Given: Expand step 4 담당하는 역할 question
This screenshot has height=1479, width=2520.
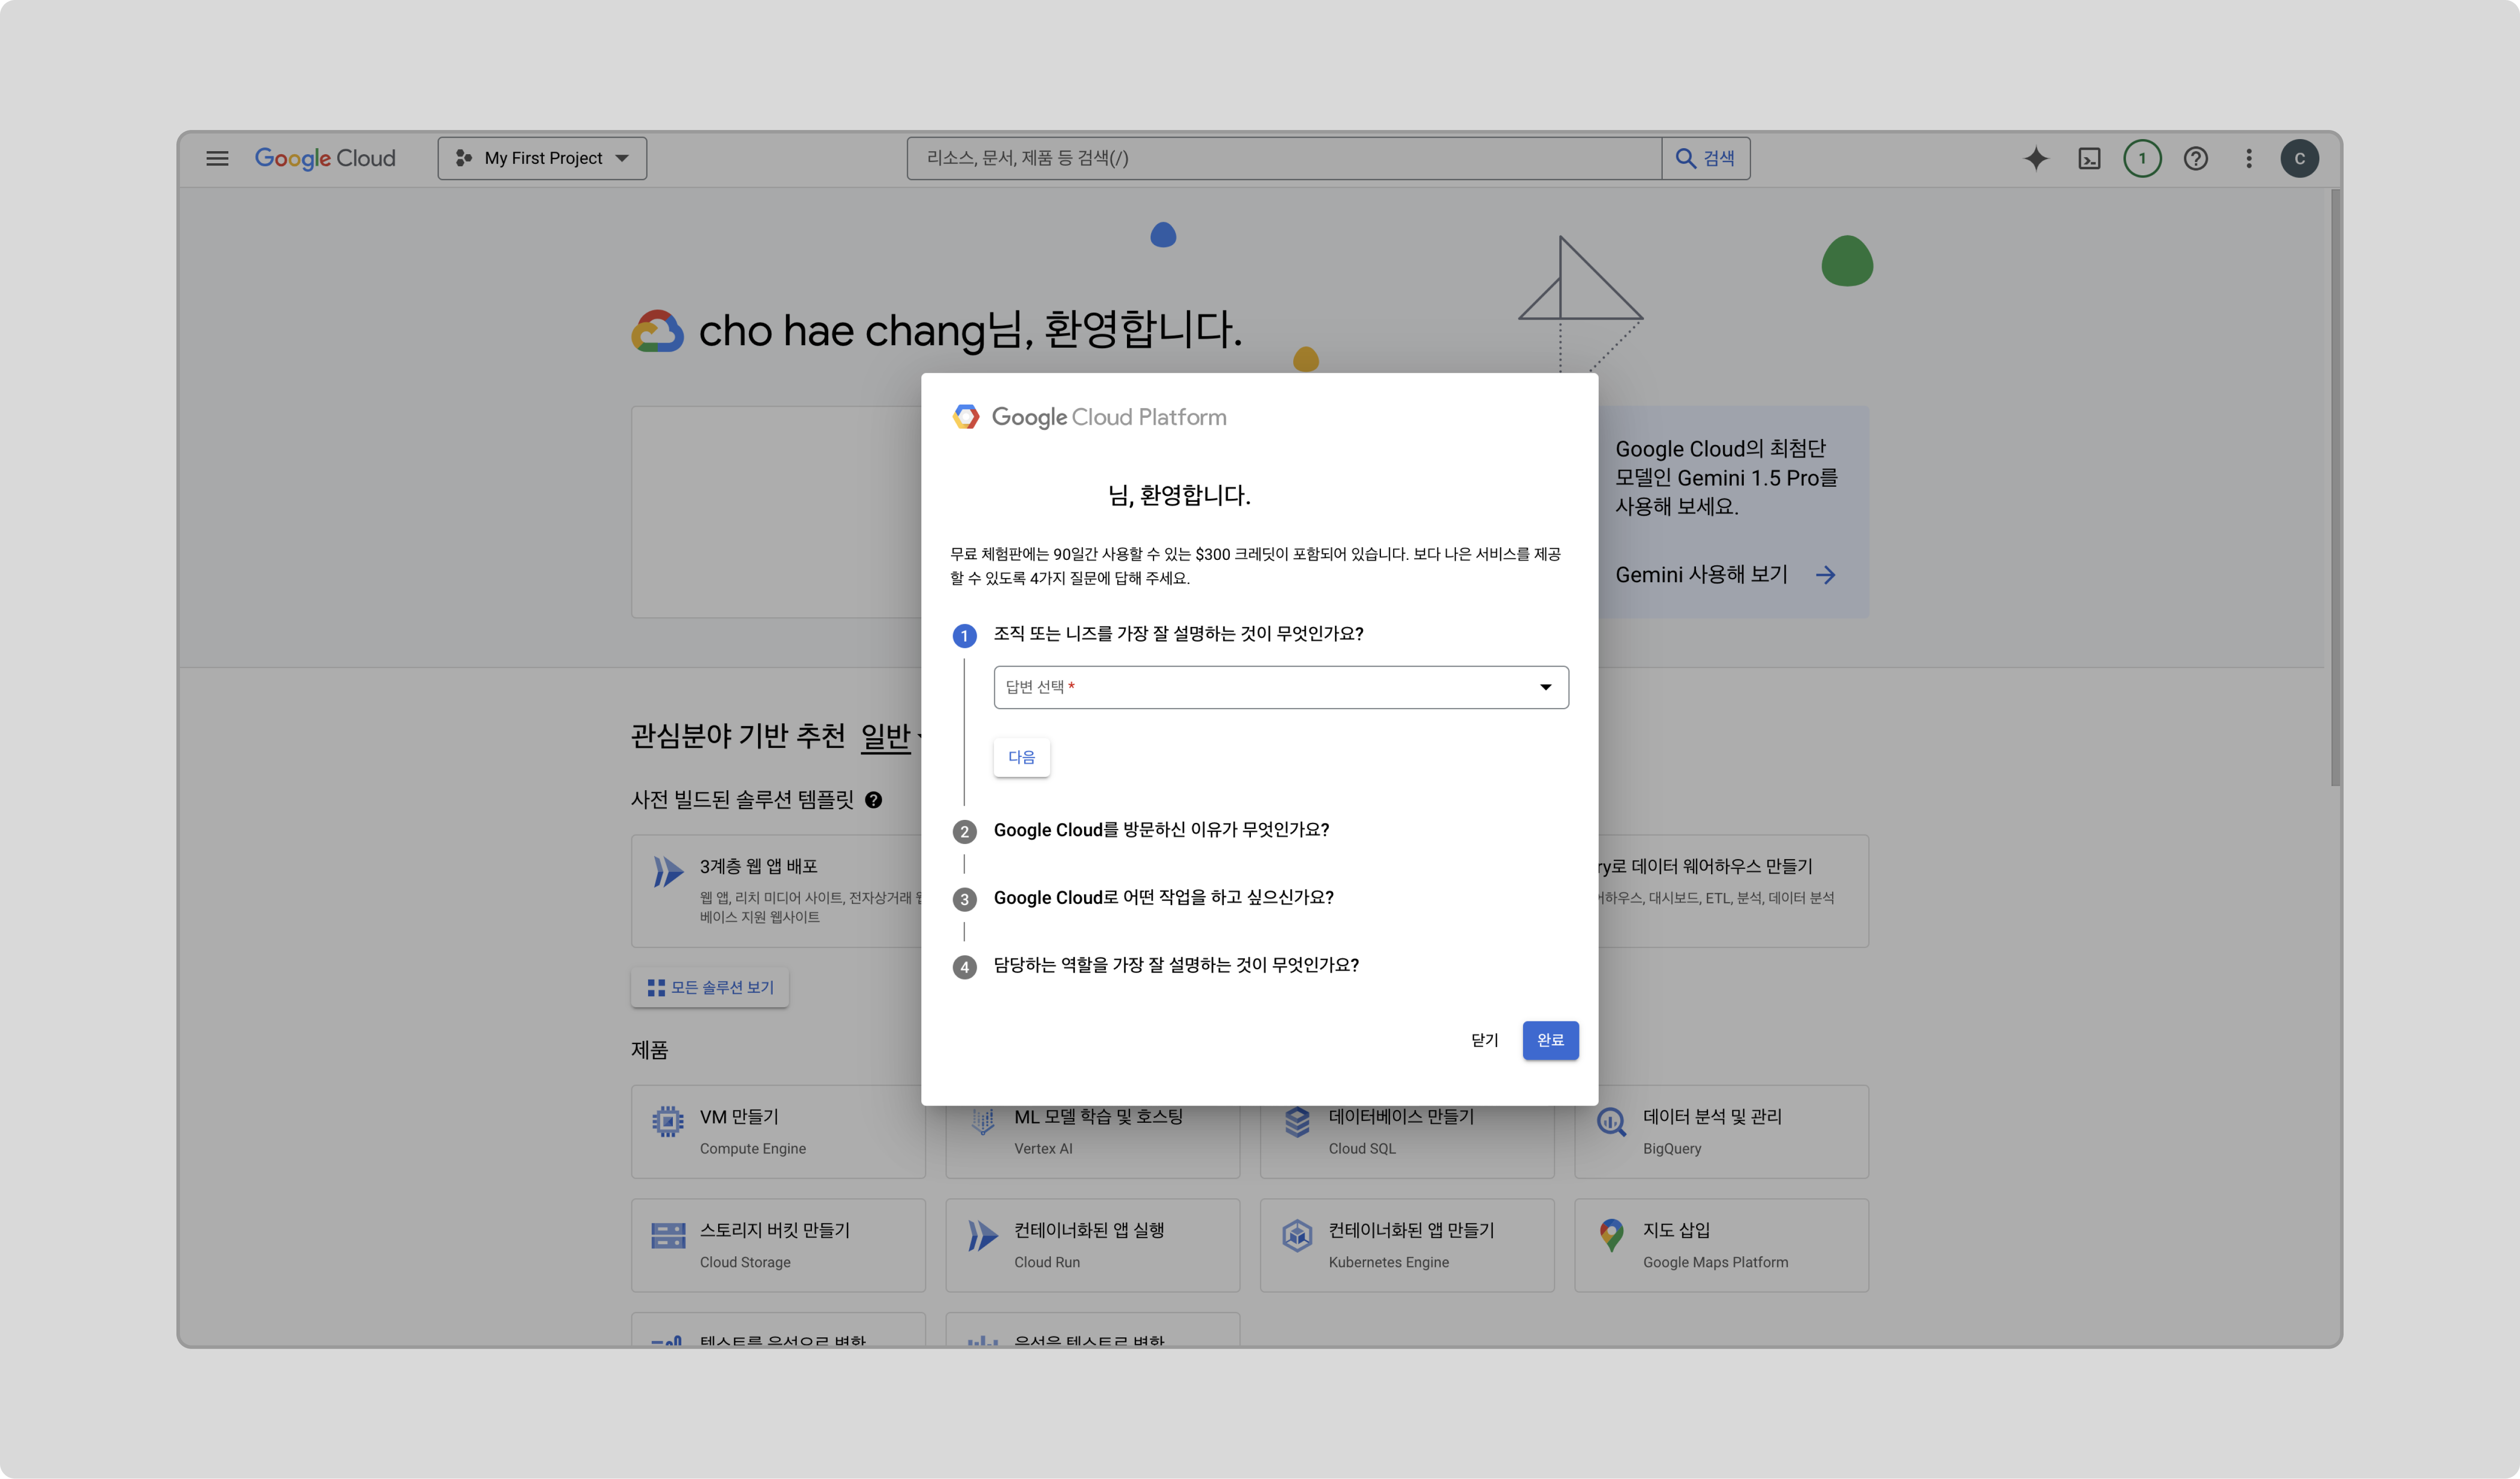Looking at the screenshot, I should (1176, 965).
